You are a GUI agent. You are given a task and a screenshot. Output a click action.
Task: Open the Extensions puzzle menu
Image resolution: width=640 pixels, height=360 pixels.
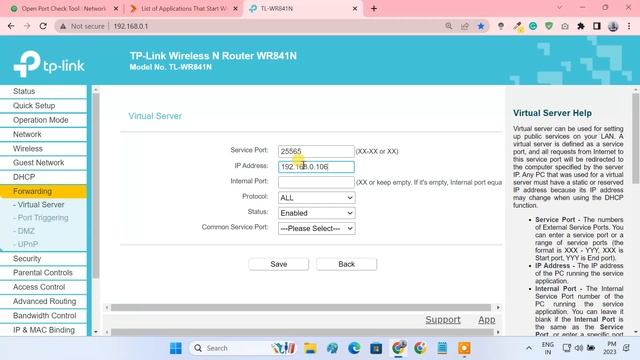(x=581, y=26)
